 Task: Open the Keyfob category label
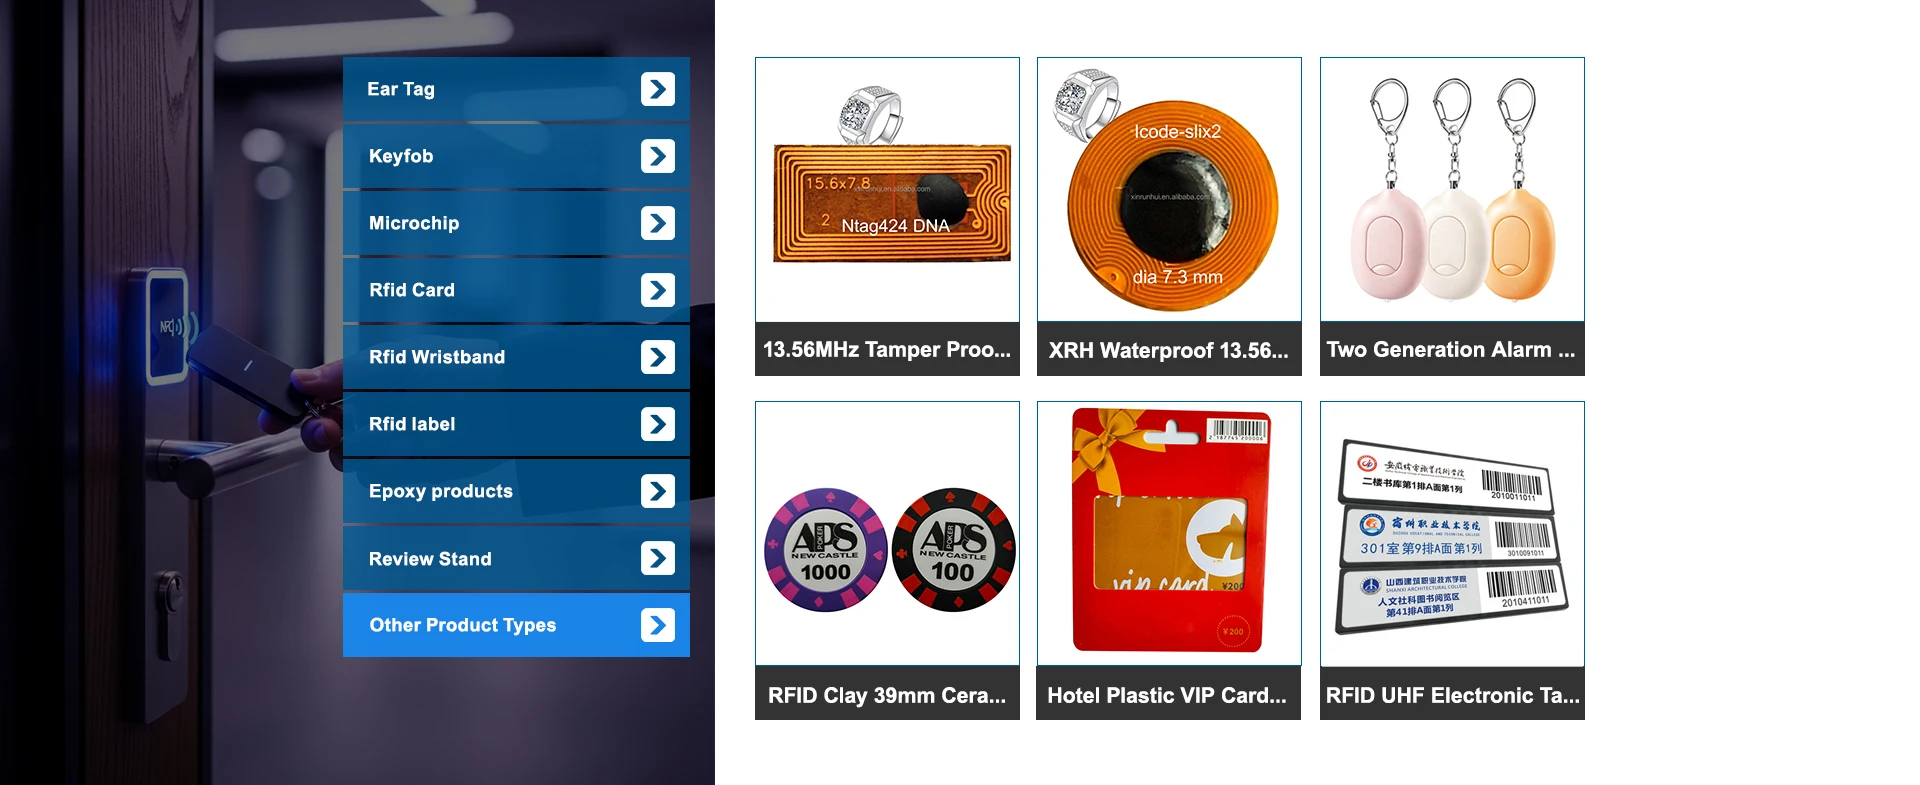pos(401,156)
